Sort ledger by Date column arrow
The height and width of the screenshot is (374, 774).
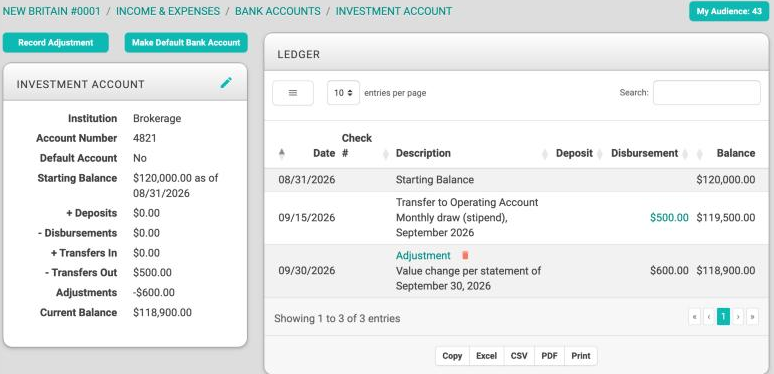(282, 153)
